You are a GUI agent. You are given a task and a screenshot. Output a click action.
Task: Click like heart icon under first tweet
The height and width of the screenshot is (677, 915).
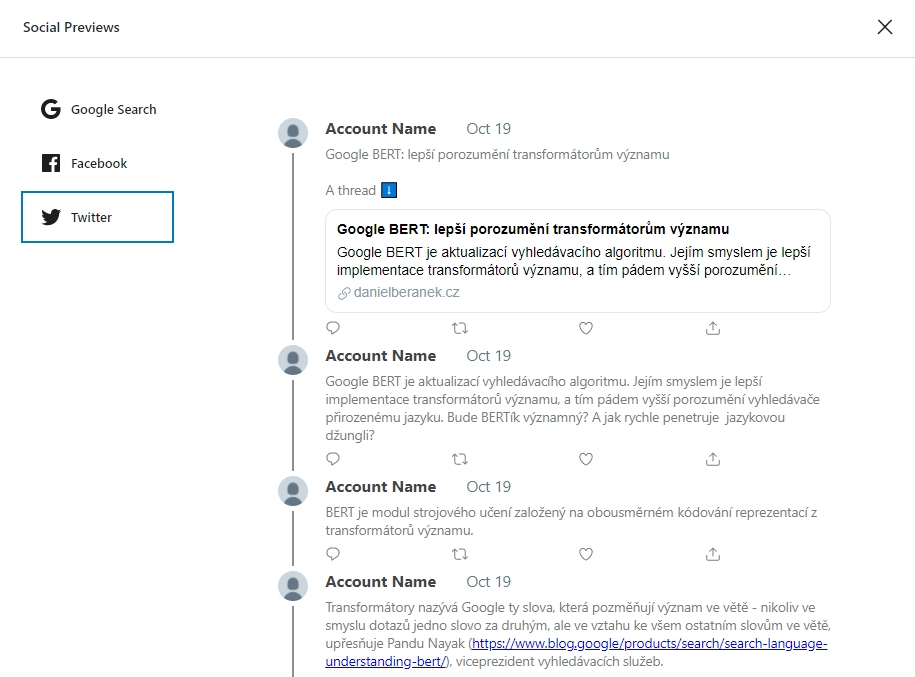point(586,328)
